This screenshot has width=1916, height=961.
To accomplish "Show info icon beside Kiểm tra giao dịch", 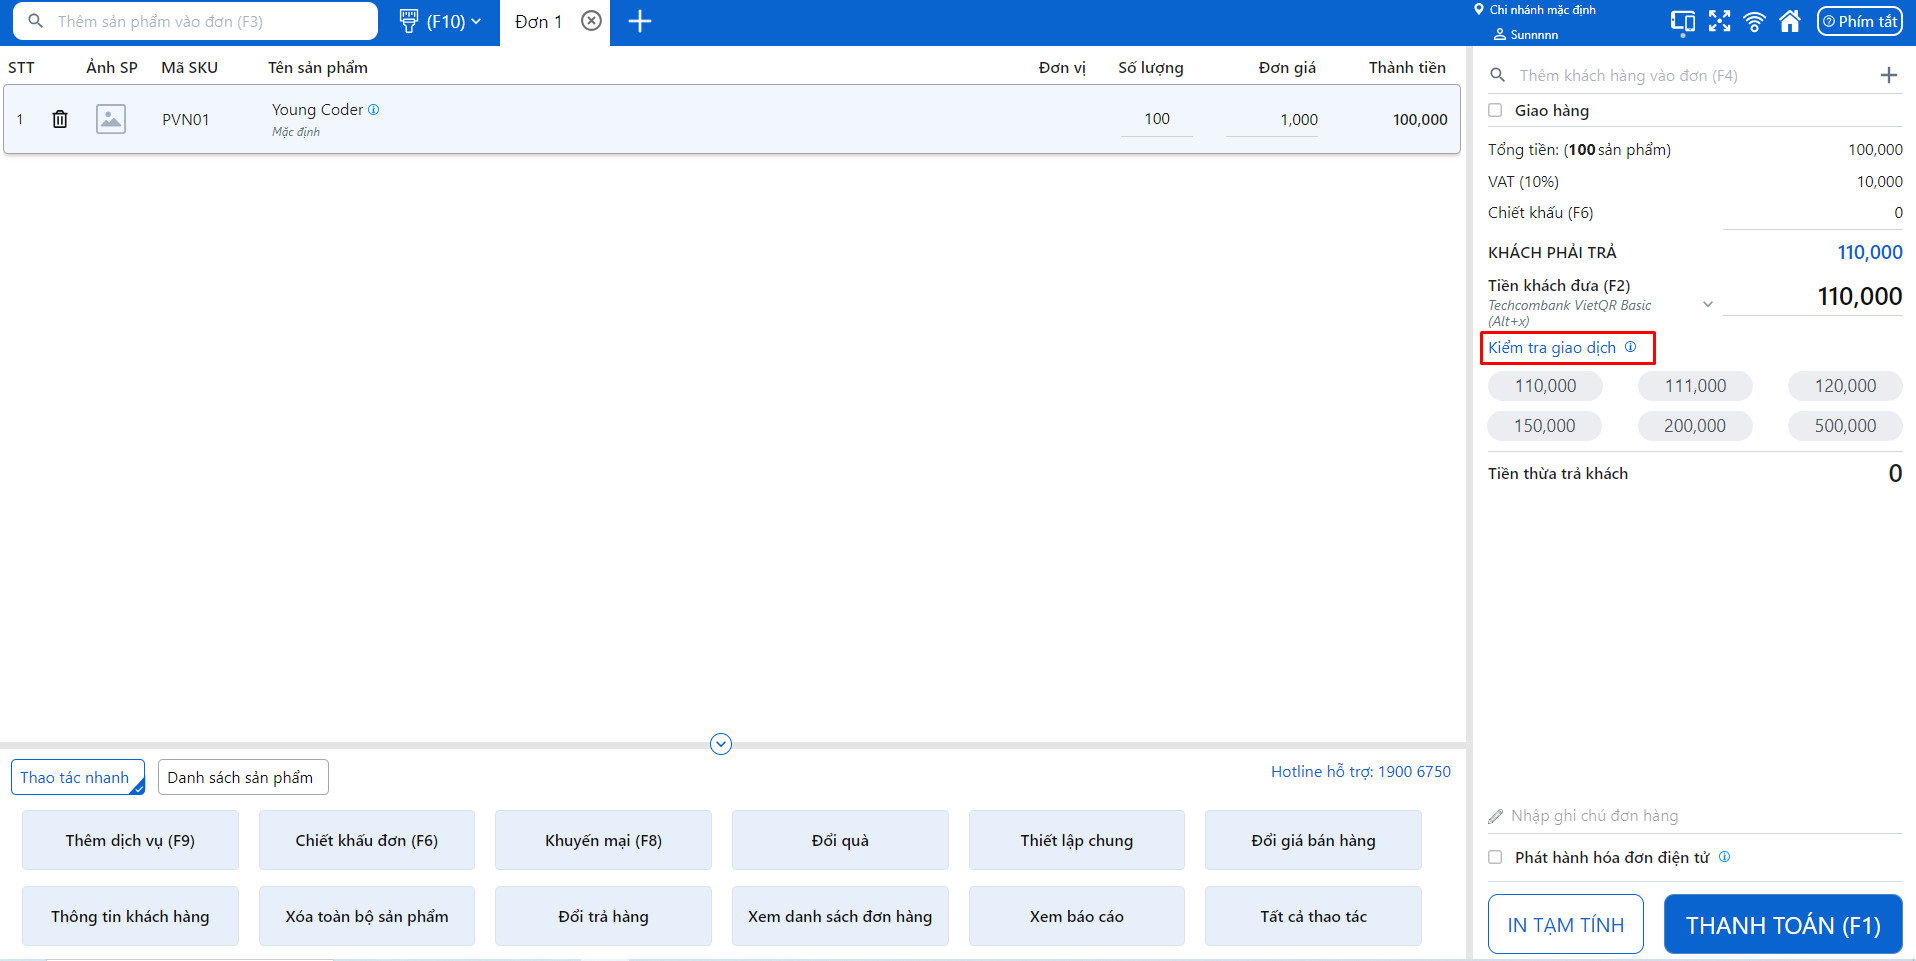I will [x=1630, y=347].
